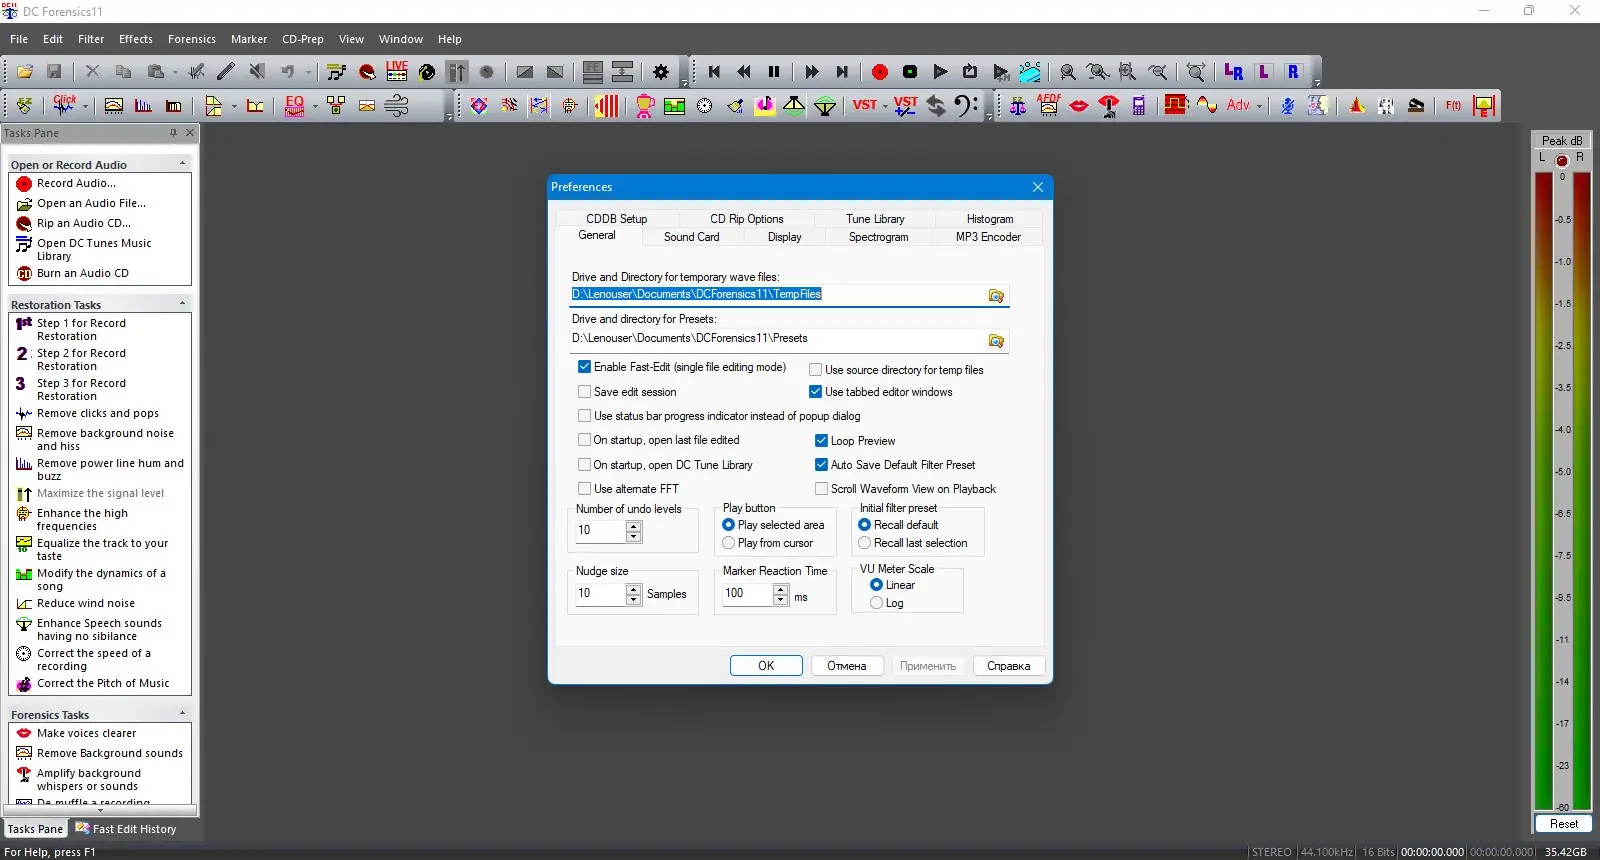Select the Log VU meter scale option
Image resolution: width=1600 pixels, height=860 pixels.
877,603
